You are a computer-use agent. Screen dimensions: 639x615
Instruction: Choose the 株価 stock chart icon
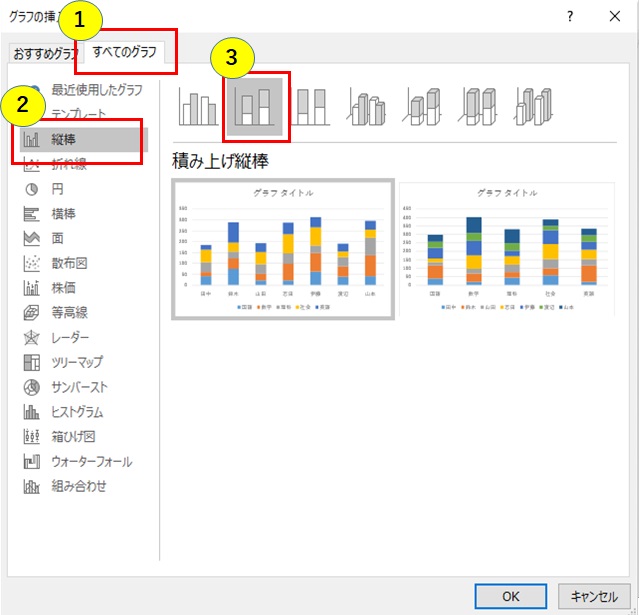click(x=32, y=288)
